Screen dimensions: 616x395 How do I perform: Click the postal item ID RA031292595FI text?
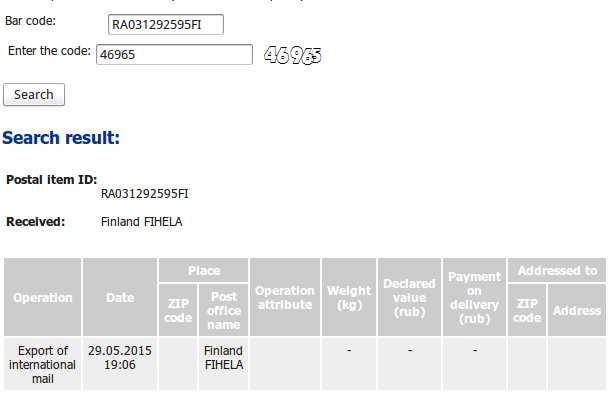(x=145, y=194)
